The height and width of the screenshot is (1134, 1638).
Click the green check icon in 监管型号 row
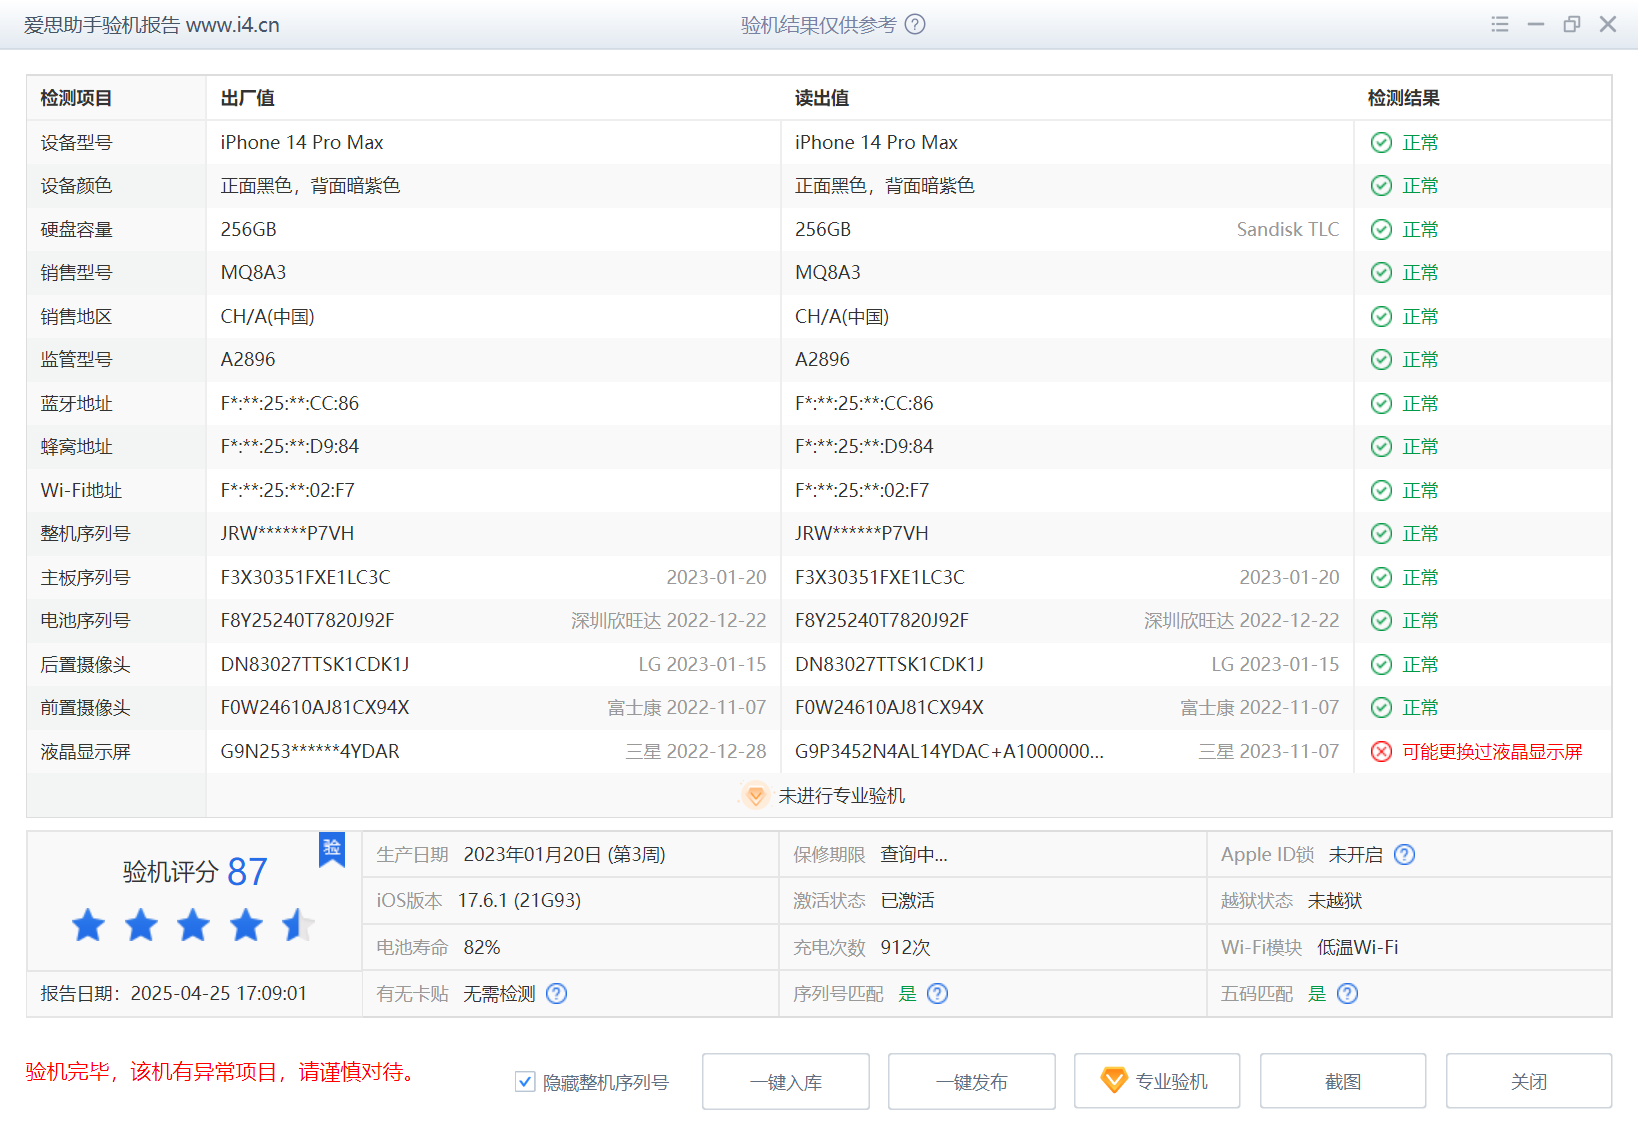point(1381,359)
